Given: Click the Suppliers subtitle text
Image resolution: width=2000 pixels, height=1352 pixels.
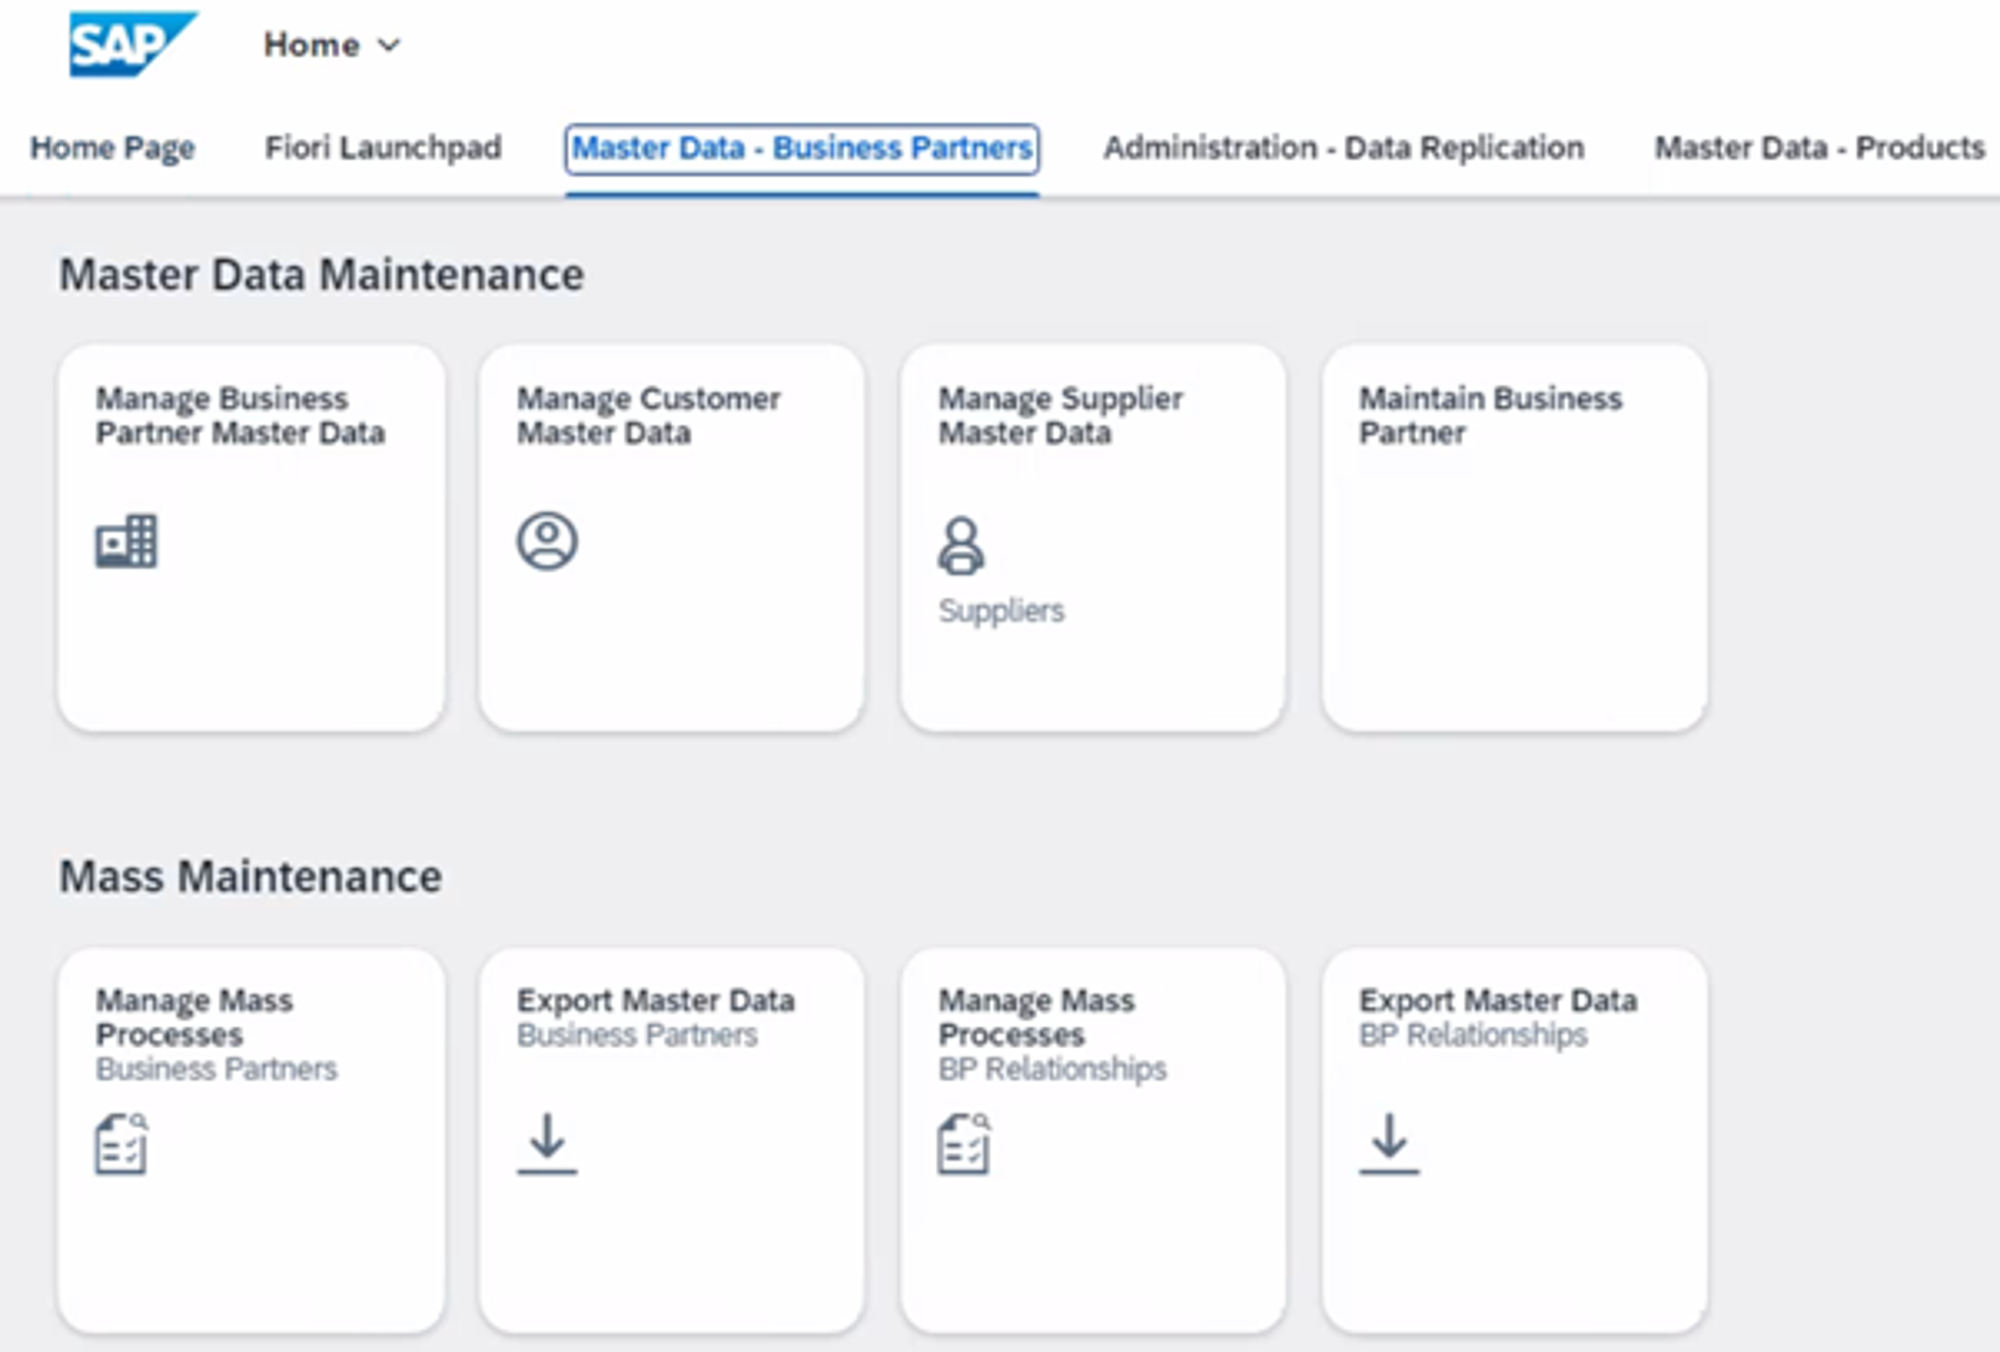Looking at the screenshot, I should tap(1001, 610).
